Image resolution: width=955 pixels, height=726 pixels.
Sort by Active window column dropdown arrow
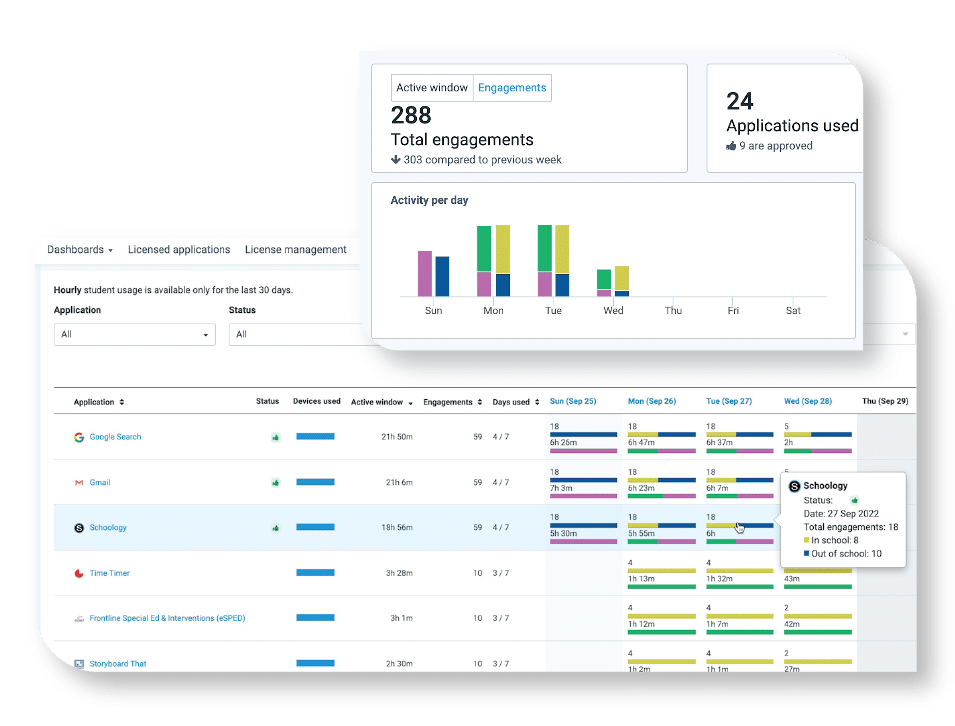click(411, 403)
